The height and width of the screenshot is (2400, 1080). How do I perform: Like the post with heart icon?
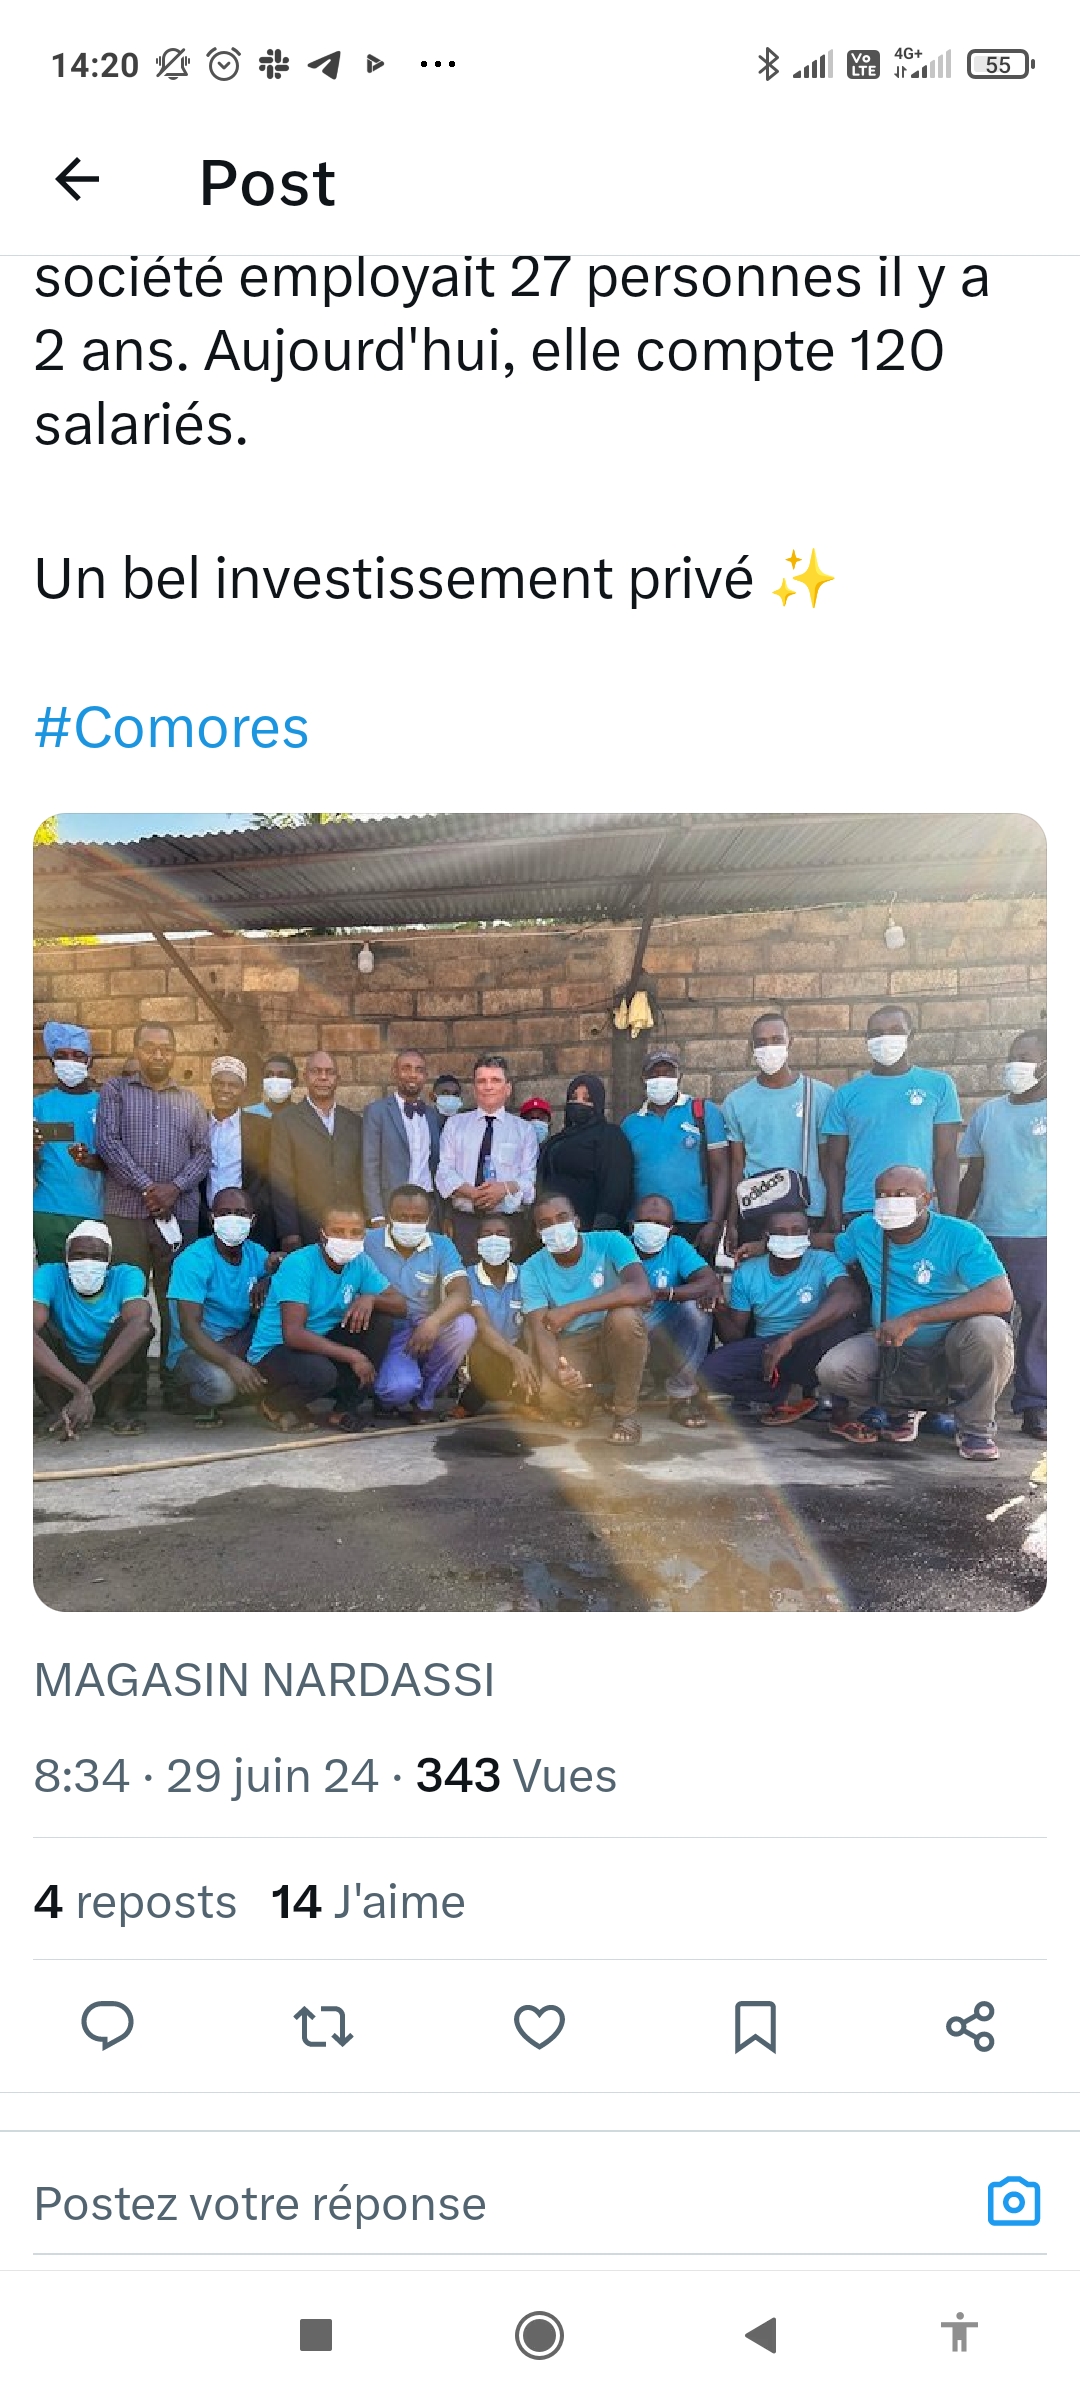coord(539,2026)
